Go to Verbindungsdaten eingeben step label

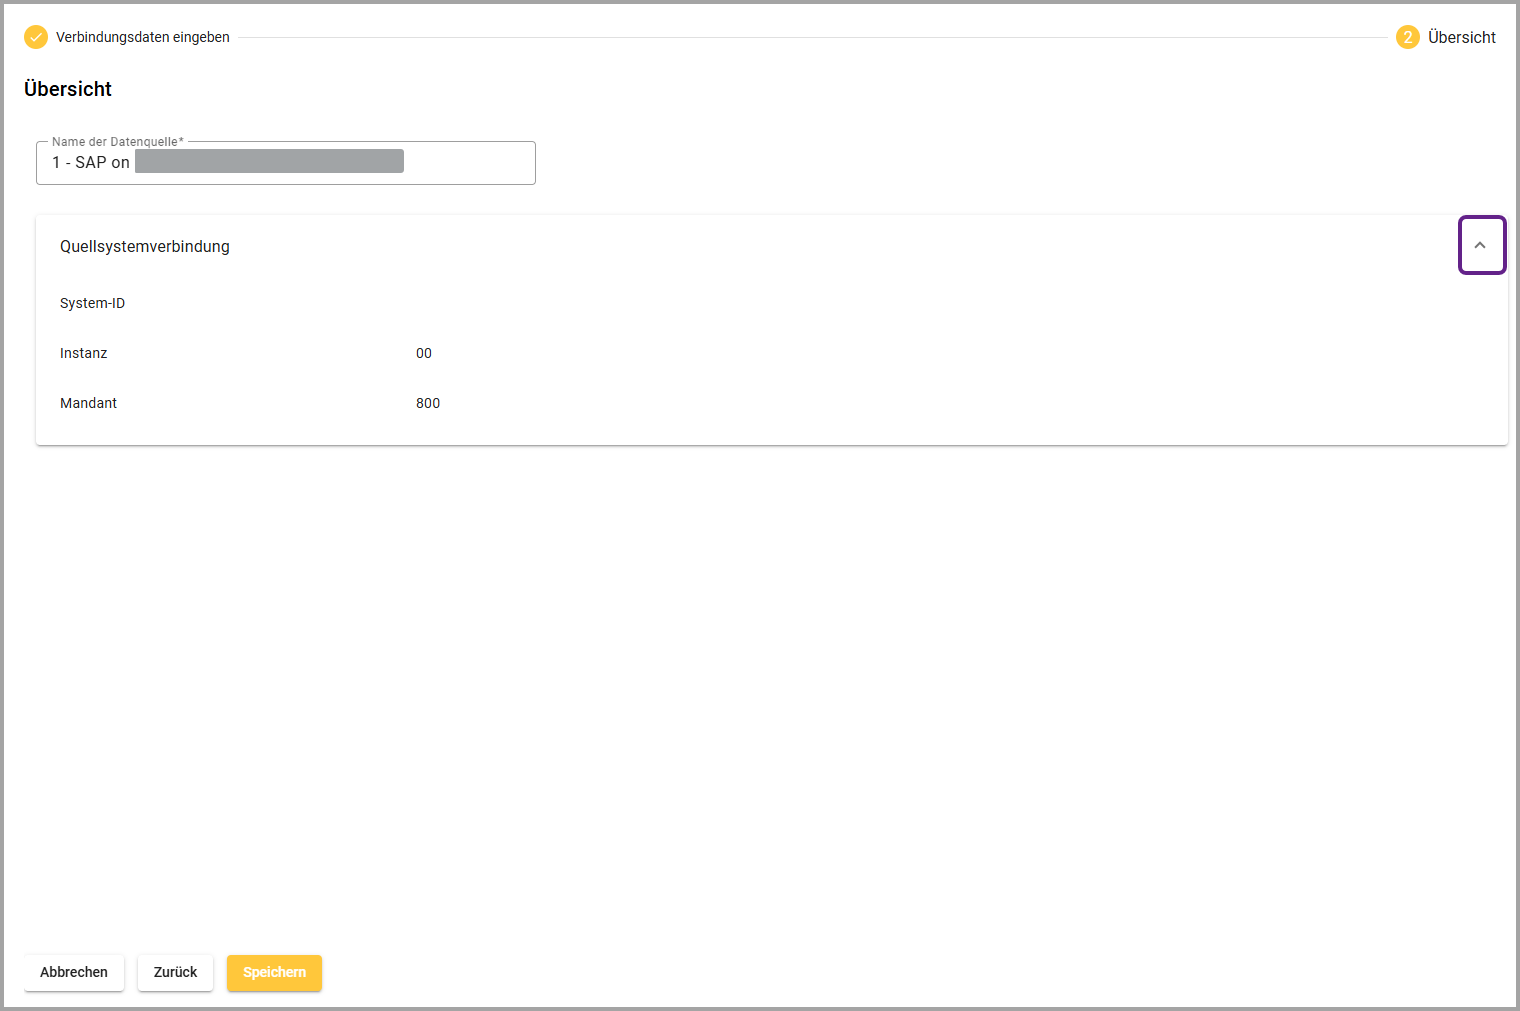143,37
